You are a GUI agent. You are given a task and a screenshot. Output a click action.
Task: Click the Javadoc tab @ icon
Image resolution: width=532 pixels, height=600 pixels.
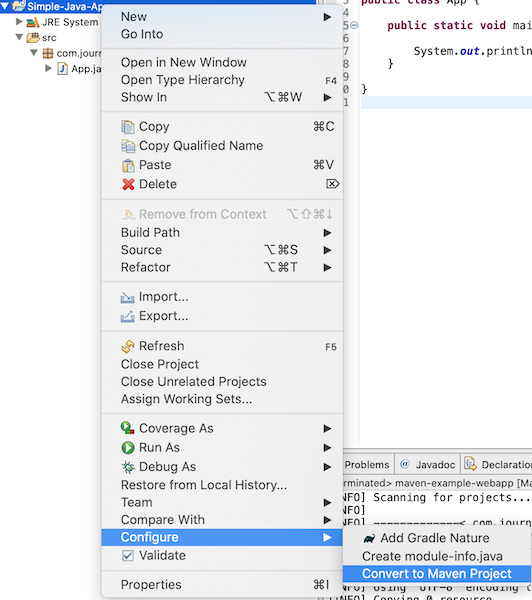coord(405,464)
